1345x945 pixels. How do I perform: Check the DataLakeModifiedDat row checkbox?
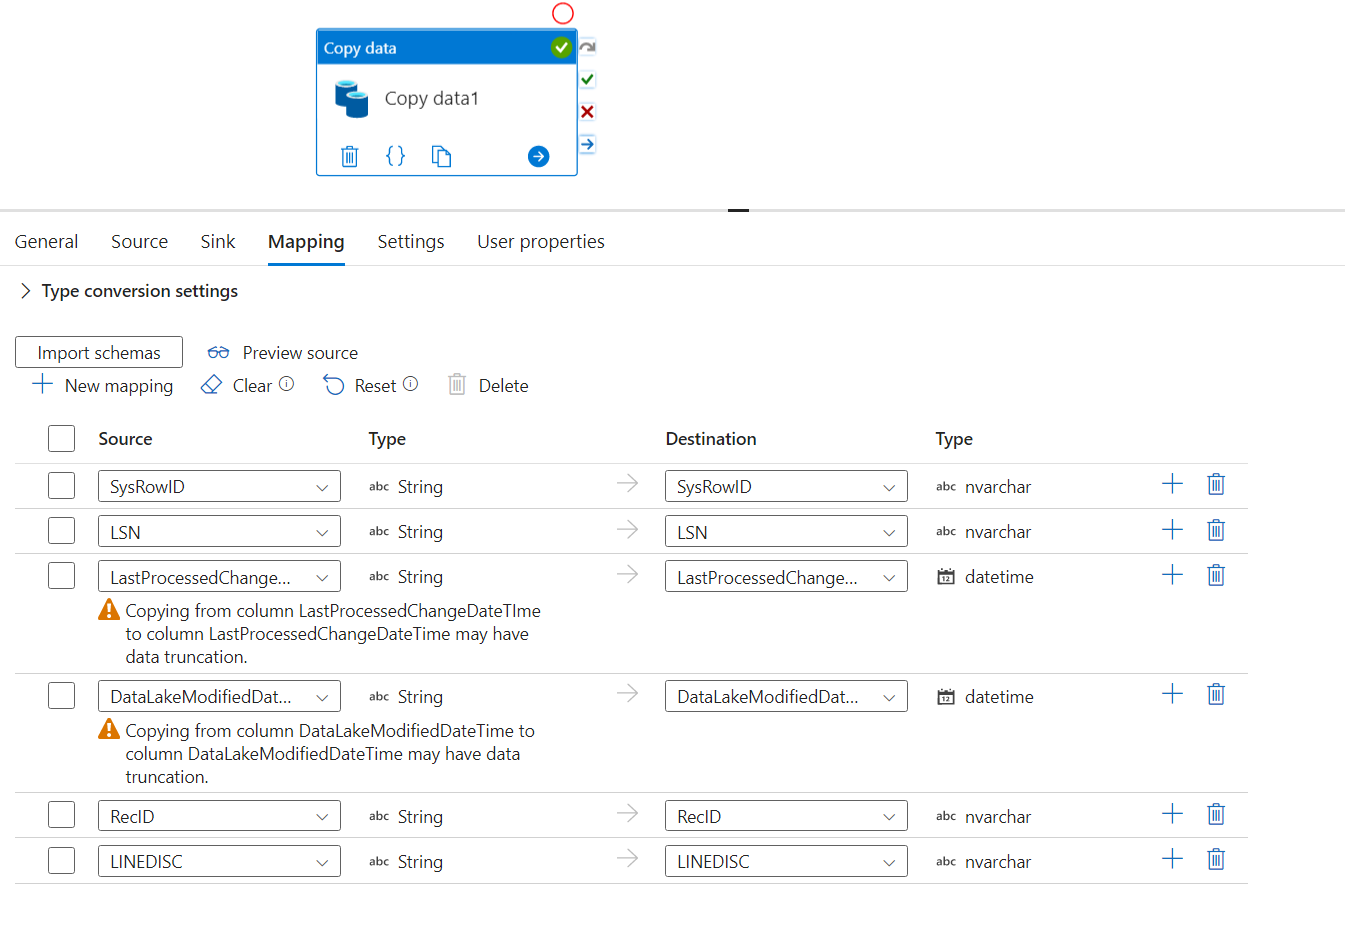(62, 696)
